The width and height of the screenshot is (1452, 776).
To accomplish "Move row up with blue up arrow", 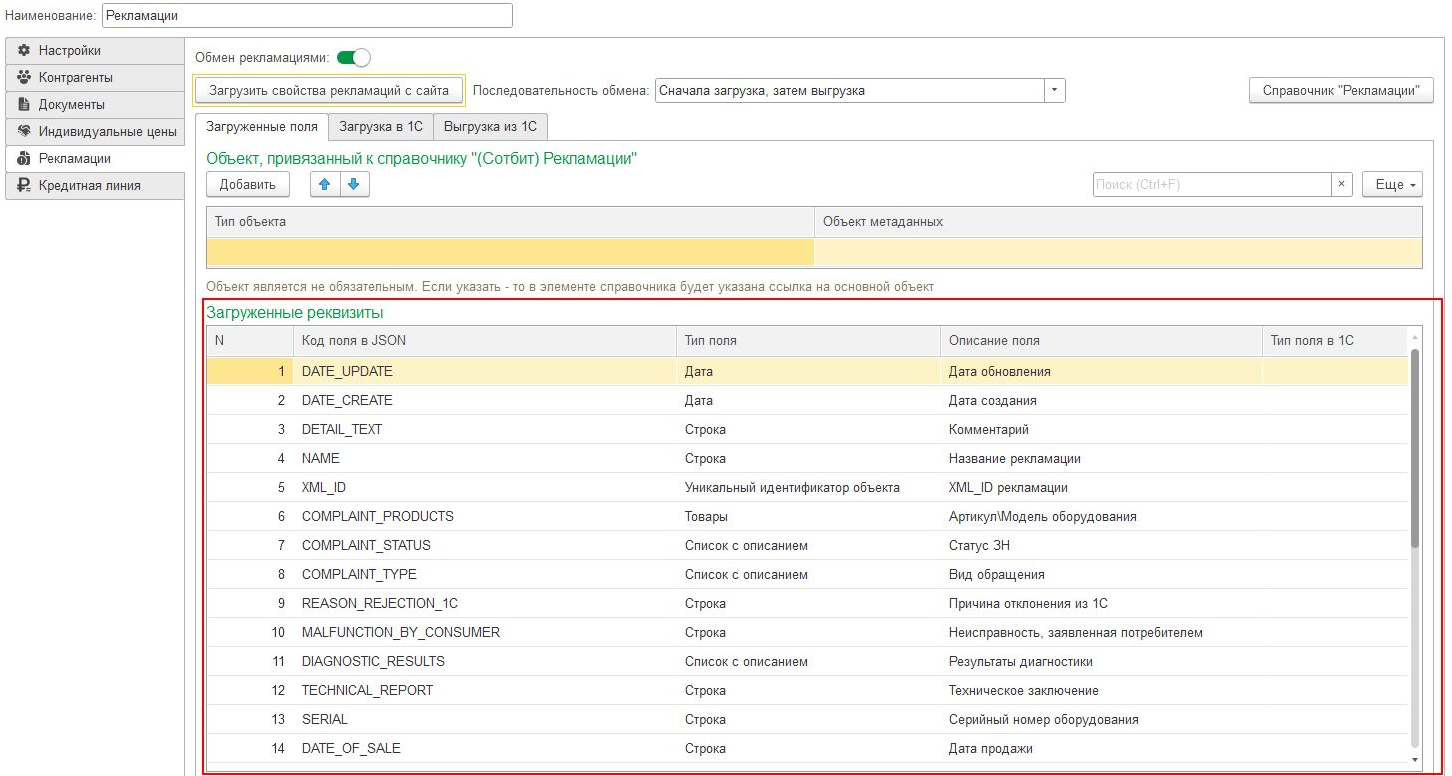I will coord(325,185).
